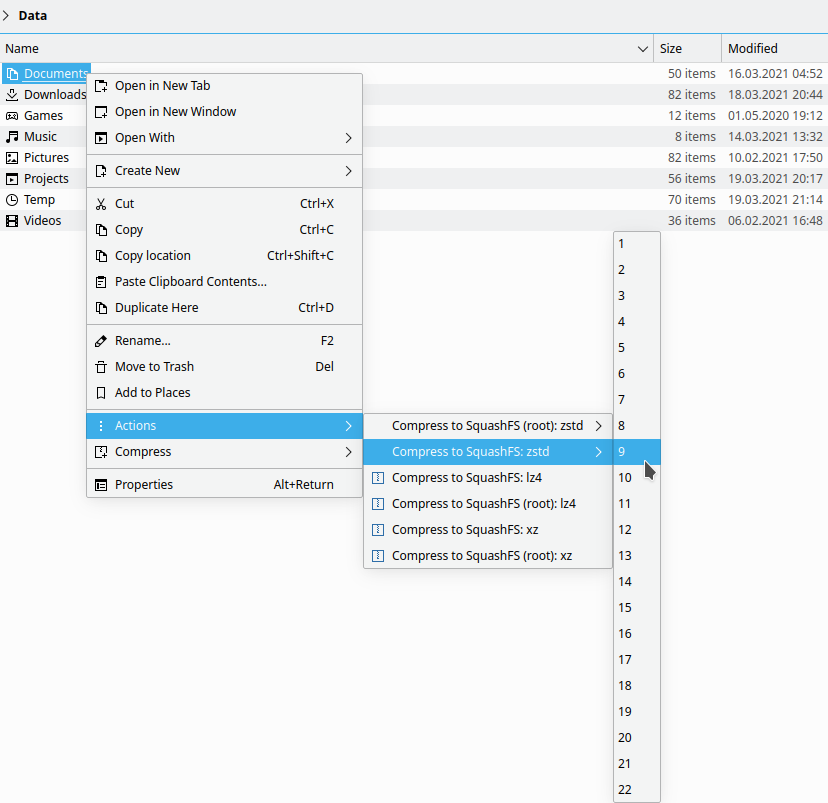828x803 pixels.
Task: Pick compression level 9
Action: 637,452
